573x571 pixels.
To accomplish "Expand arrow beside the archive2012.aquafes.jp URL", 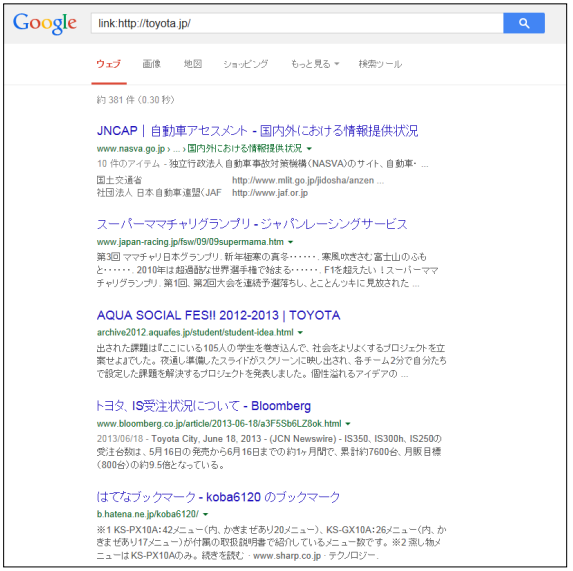I will [x=300, y=332].
